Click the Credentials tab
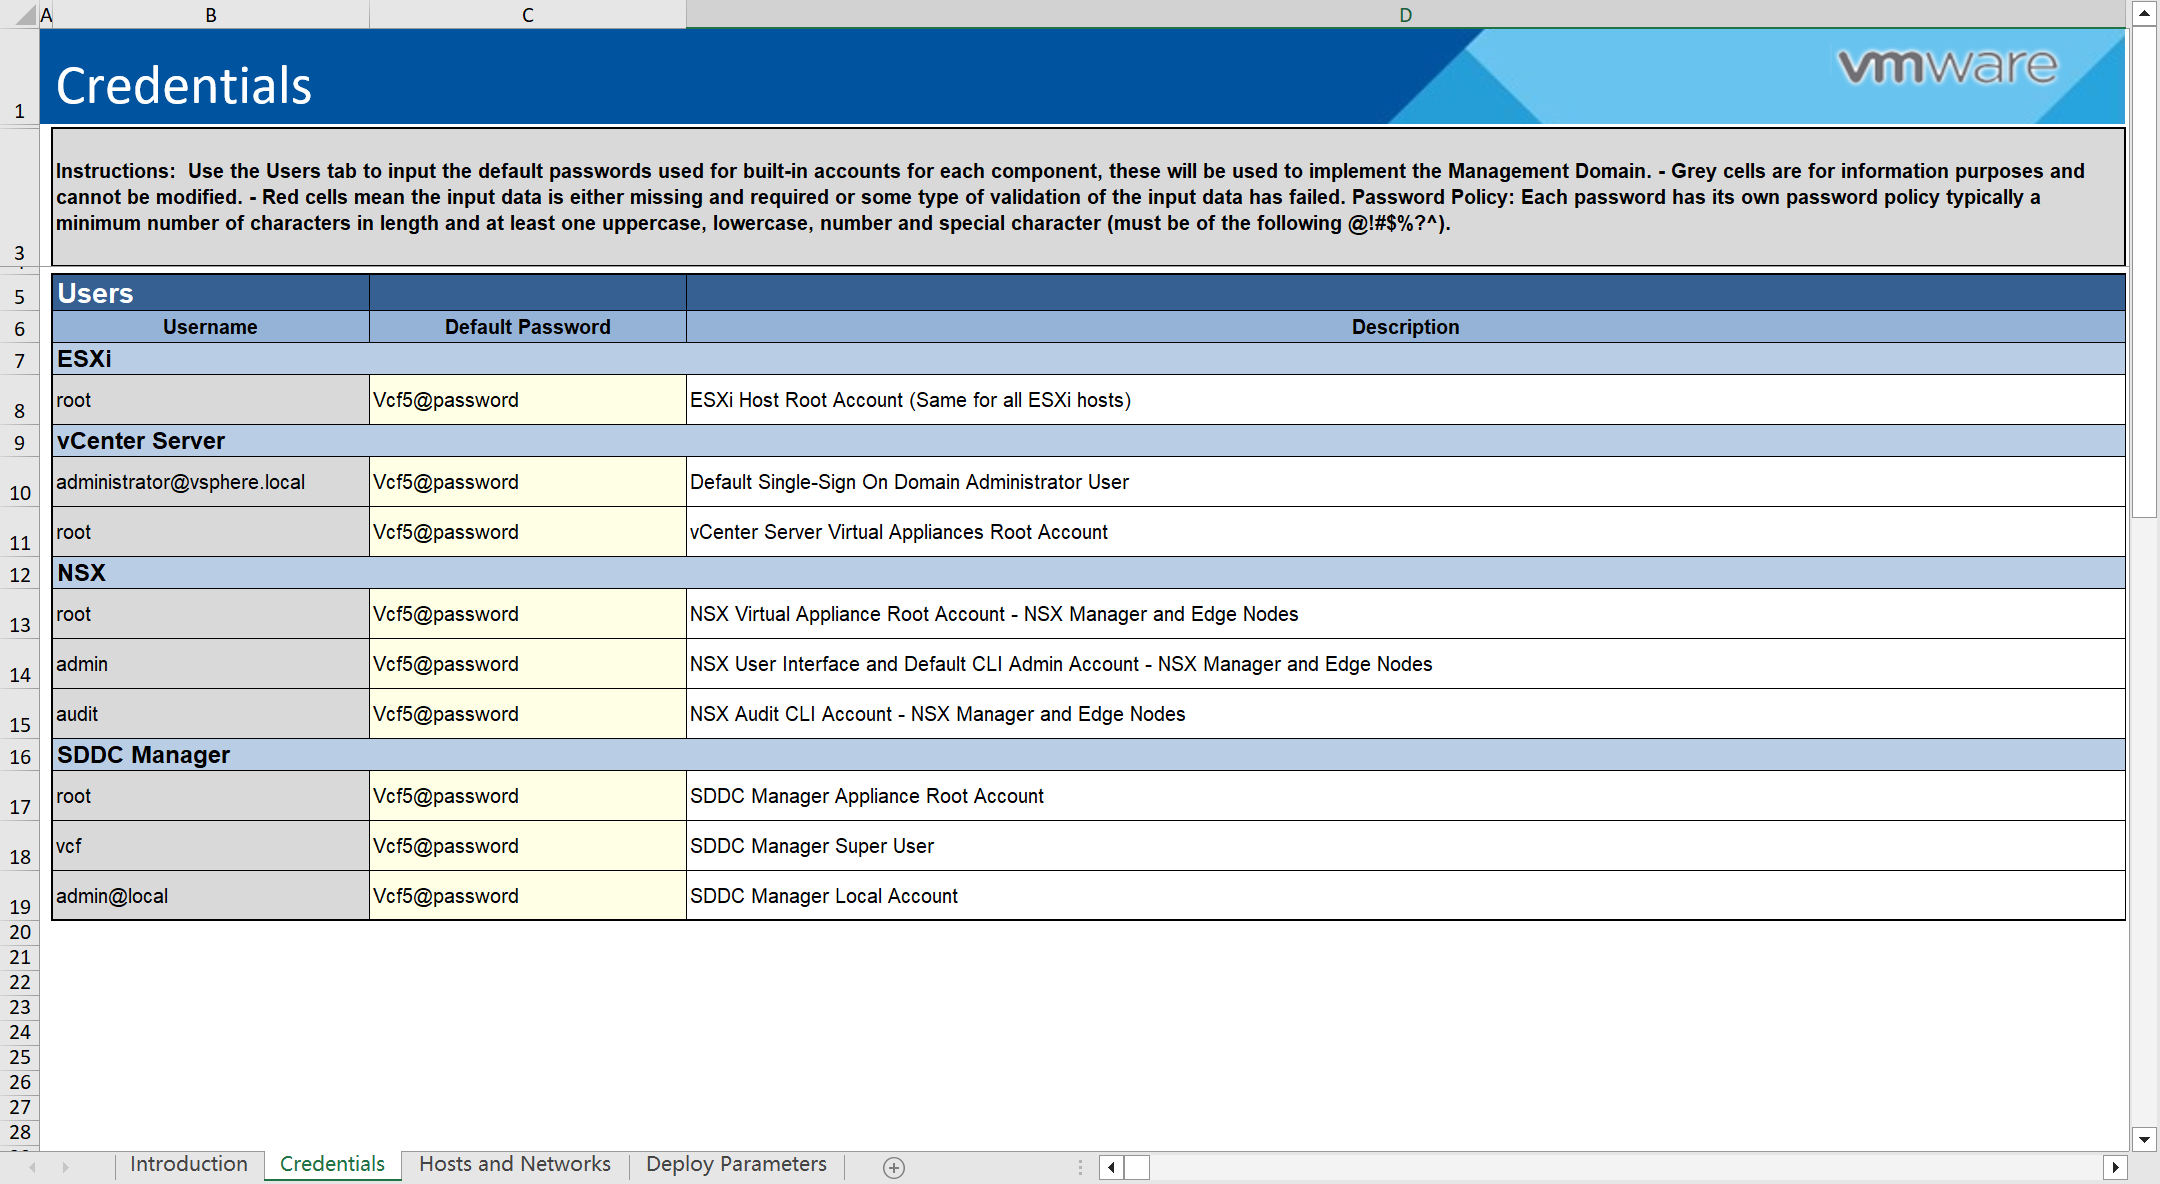The height and width of the screenshot is (1184, 2160). click(334, 1164)
